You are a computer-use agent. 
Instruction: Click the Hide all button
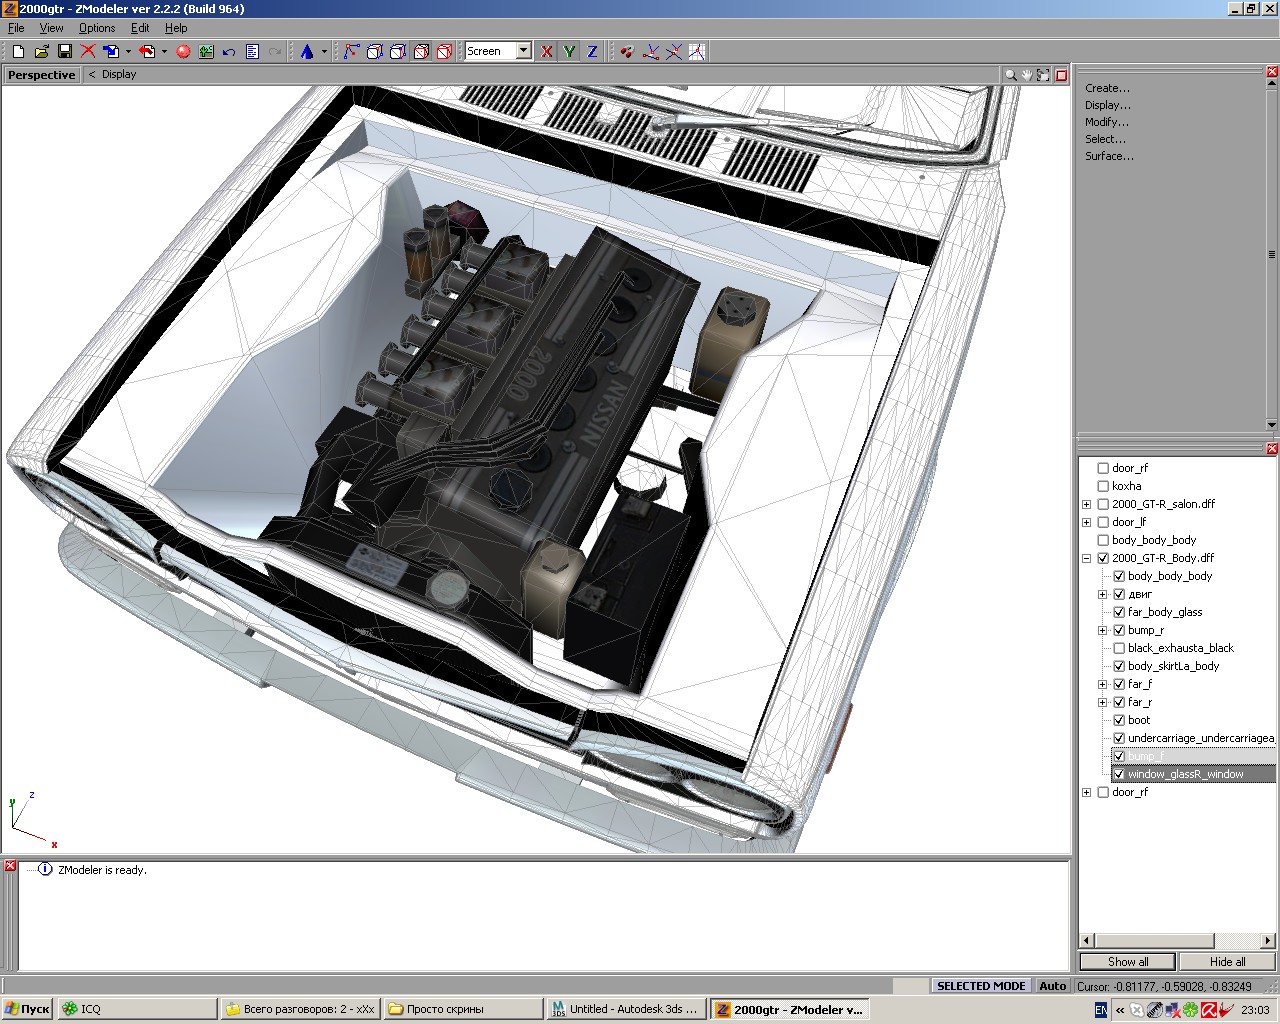click(x=1227, y=961)
